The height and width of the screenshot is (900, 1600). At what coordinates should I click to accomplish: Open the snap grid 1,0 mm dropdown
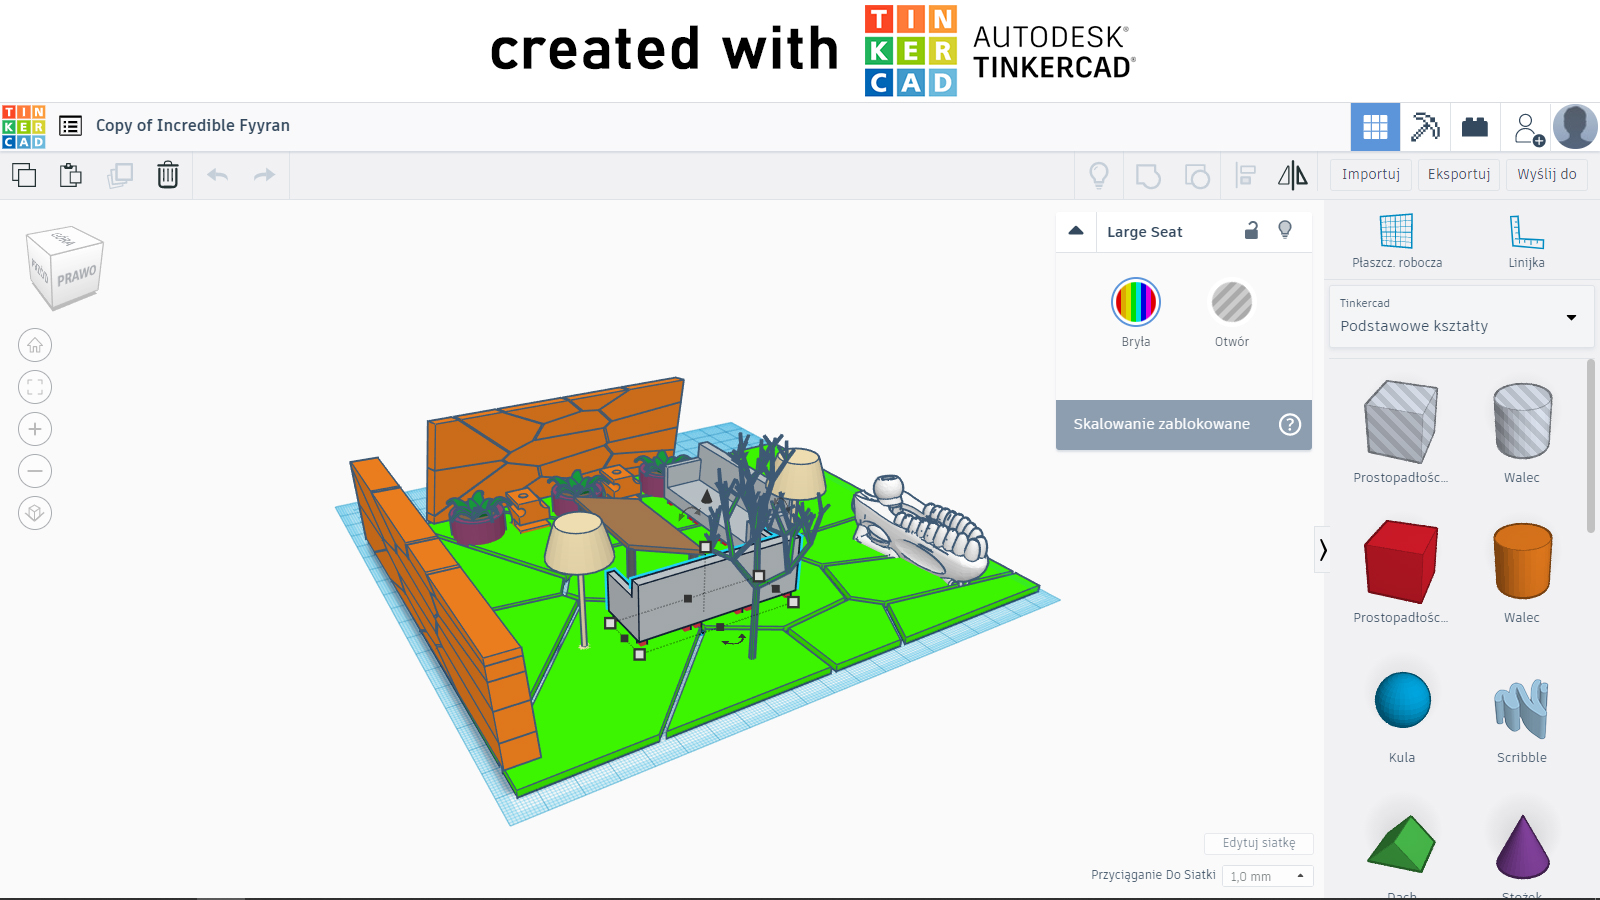[x=1268, y=876]
